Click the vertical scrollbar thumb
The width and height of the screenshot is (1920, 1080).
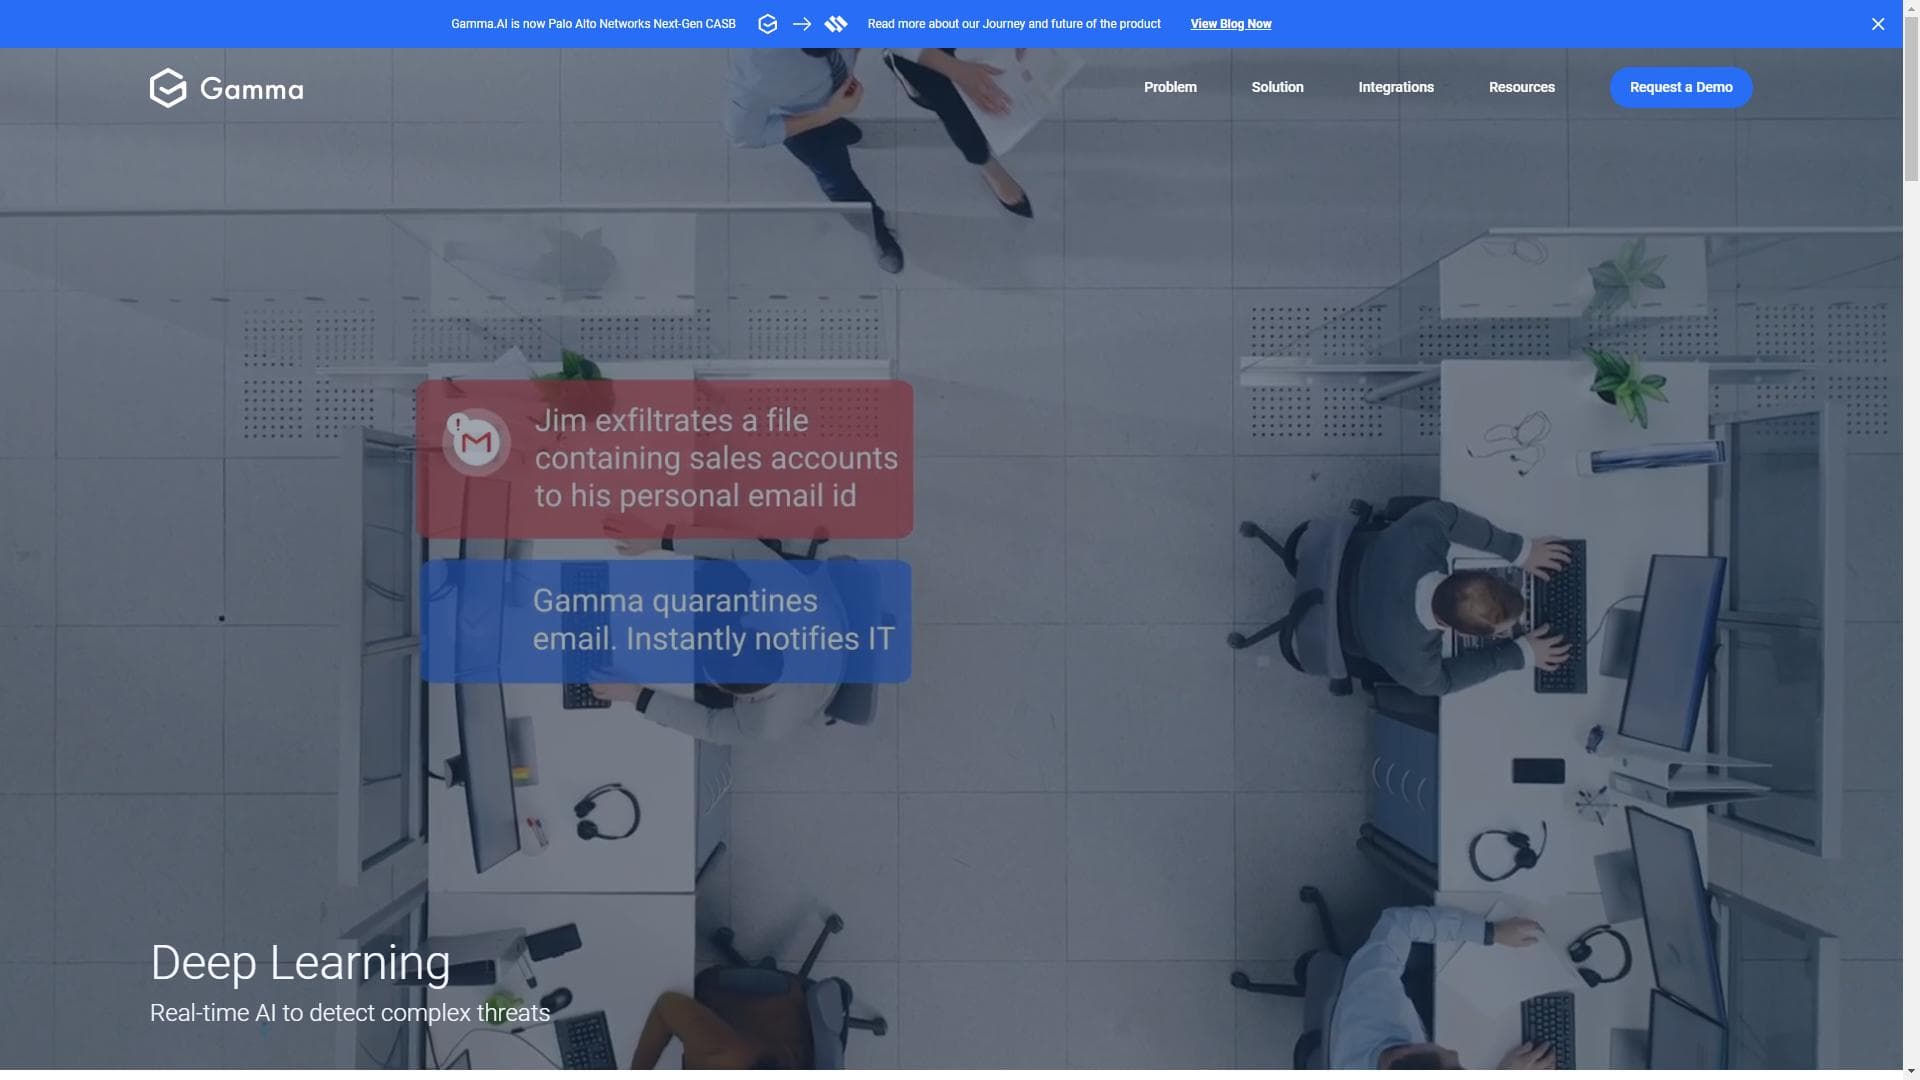1911,100
